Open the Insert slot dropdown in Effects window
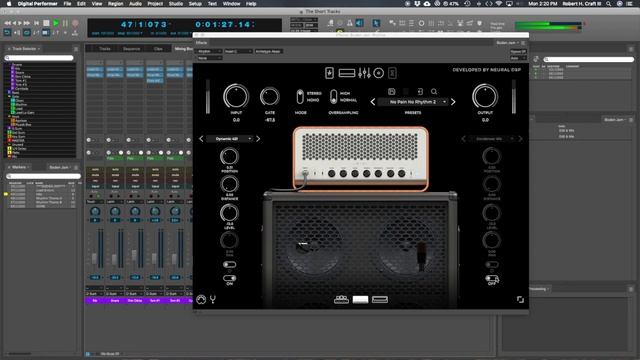Screen dimensions: 640x360 (x=238, y=51)
